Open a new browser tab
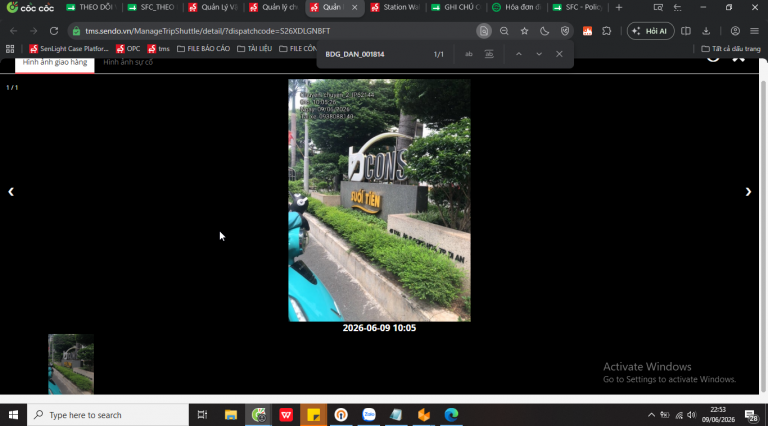 pos(619,7)
